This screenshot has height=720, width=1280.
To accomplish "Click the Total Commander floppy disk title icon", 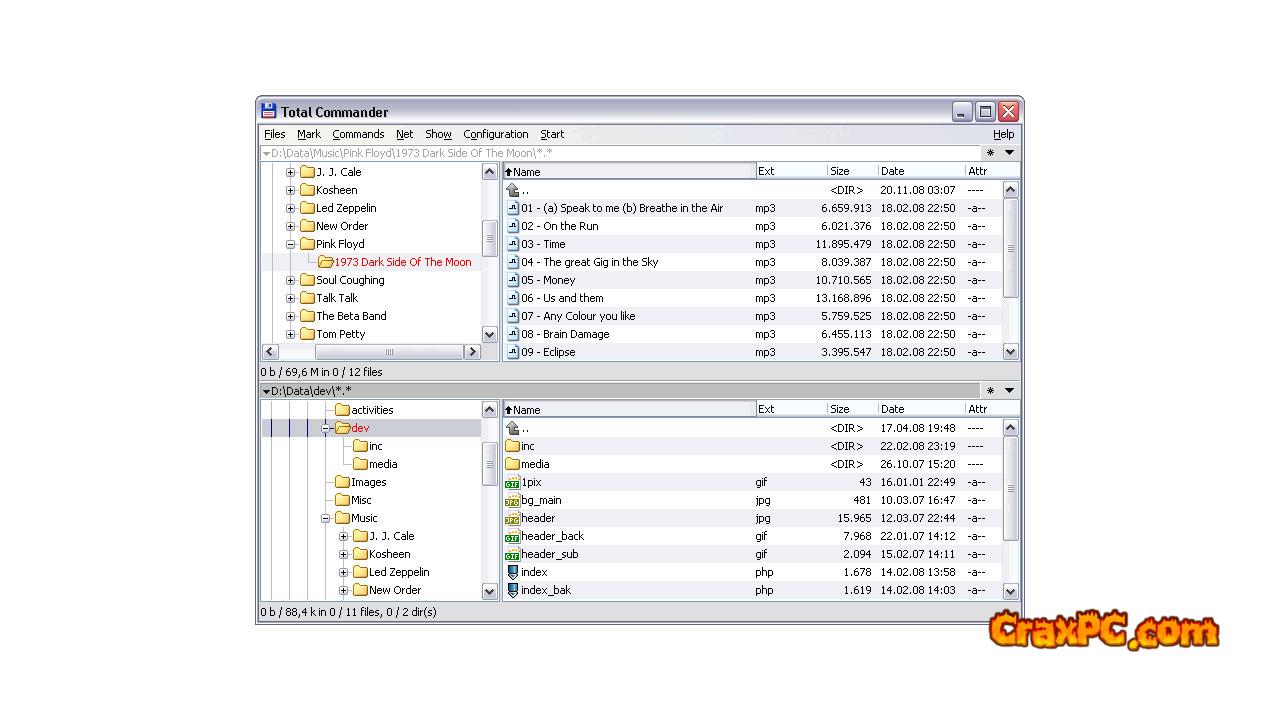I will click(268, 111).
